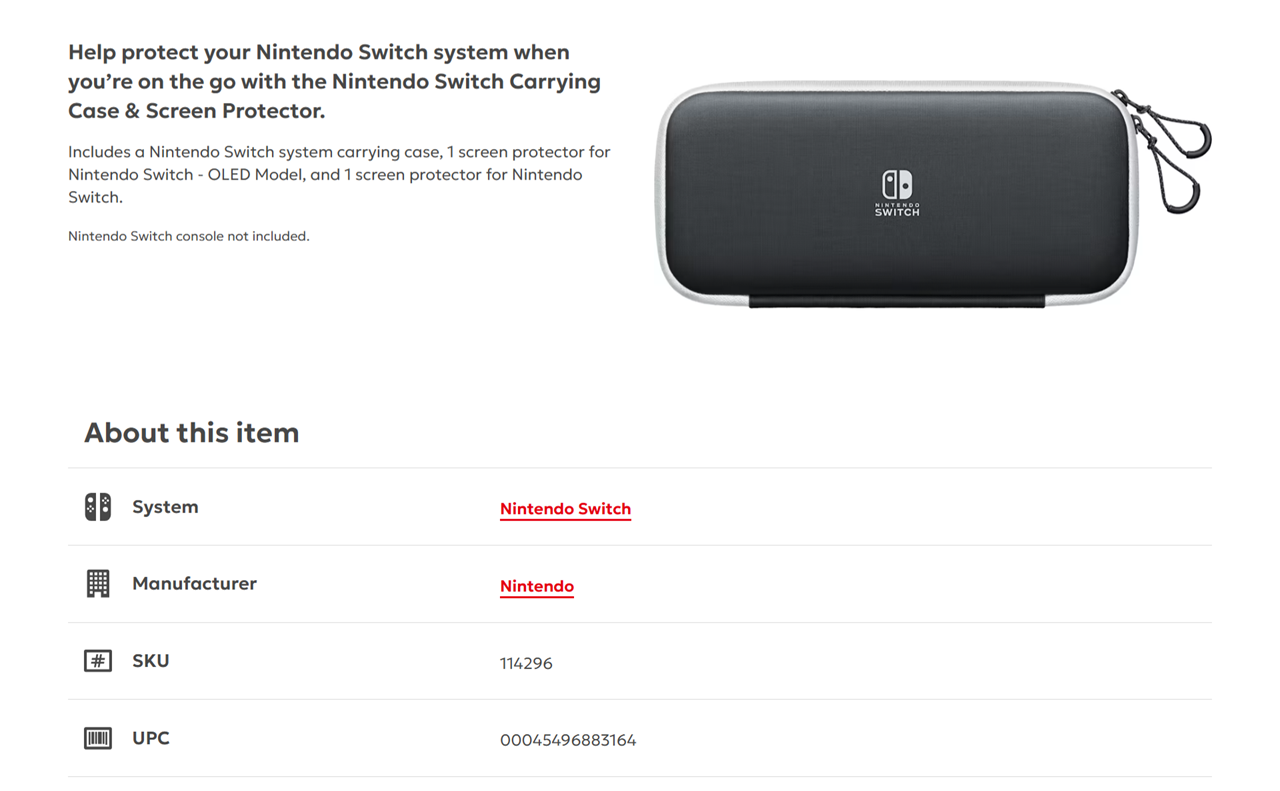Image resolution: width=1280 pixels, height=791 pixels.
Task: Click the Manufacturer row label
Action: [194, 584]
